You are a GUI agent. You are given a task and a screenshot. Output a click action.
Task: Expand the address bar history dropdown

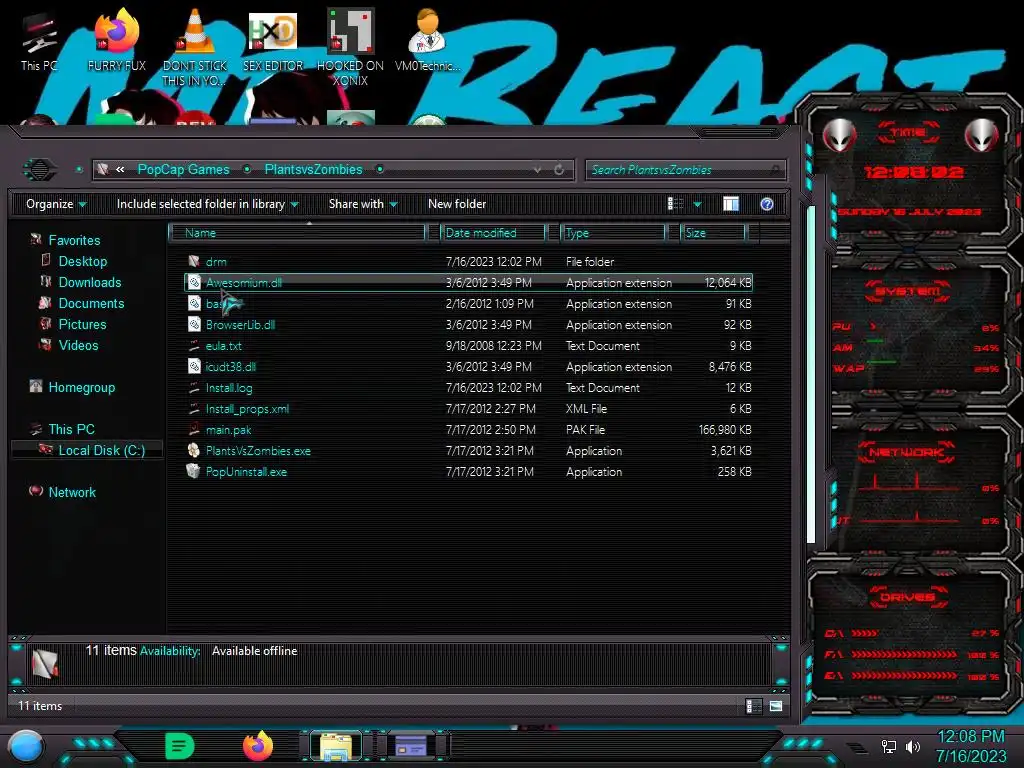tap(537, 170)
